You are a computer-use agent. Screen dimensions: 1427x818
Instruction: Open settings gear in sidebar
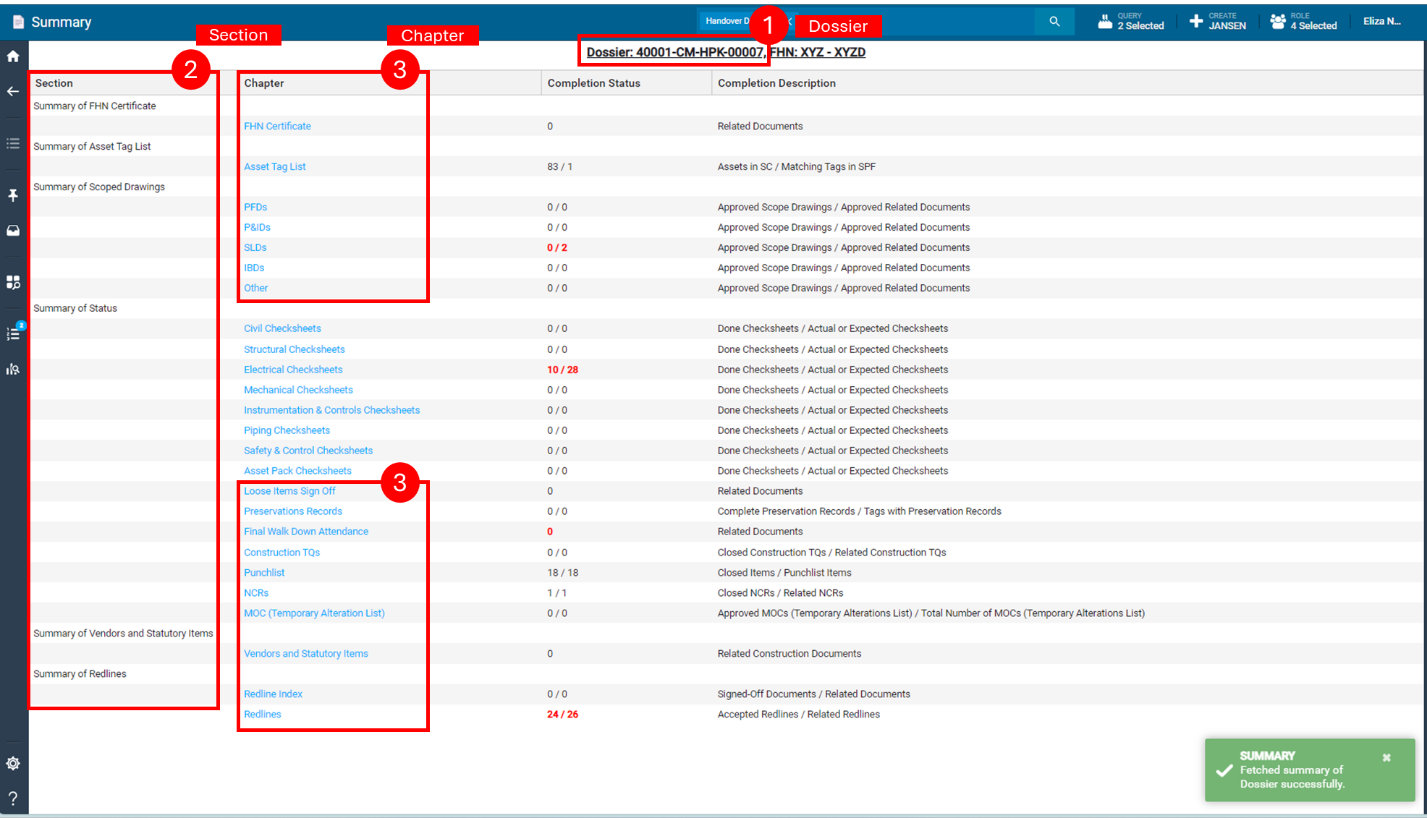[x=13, y=763]
